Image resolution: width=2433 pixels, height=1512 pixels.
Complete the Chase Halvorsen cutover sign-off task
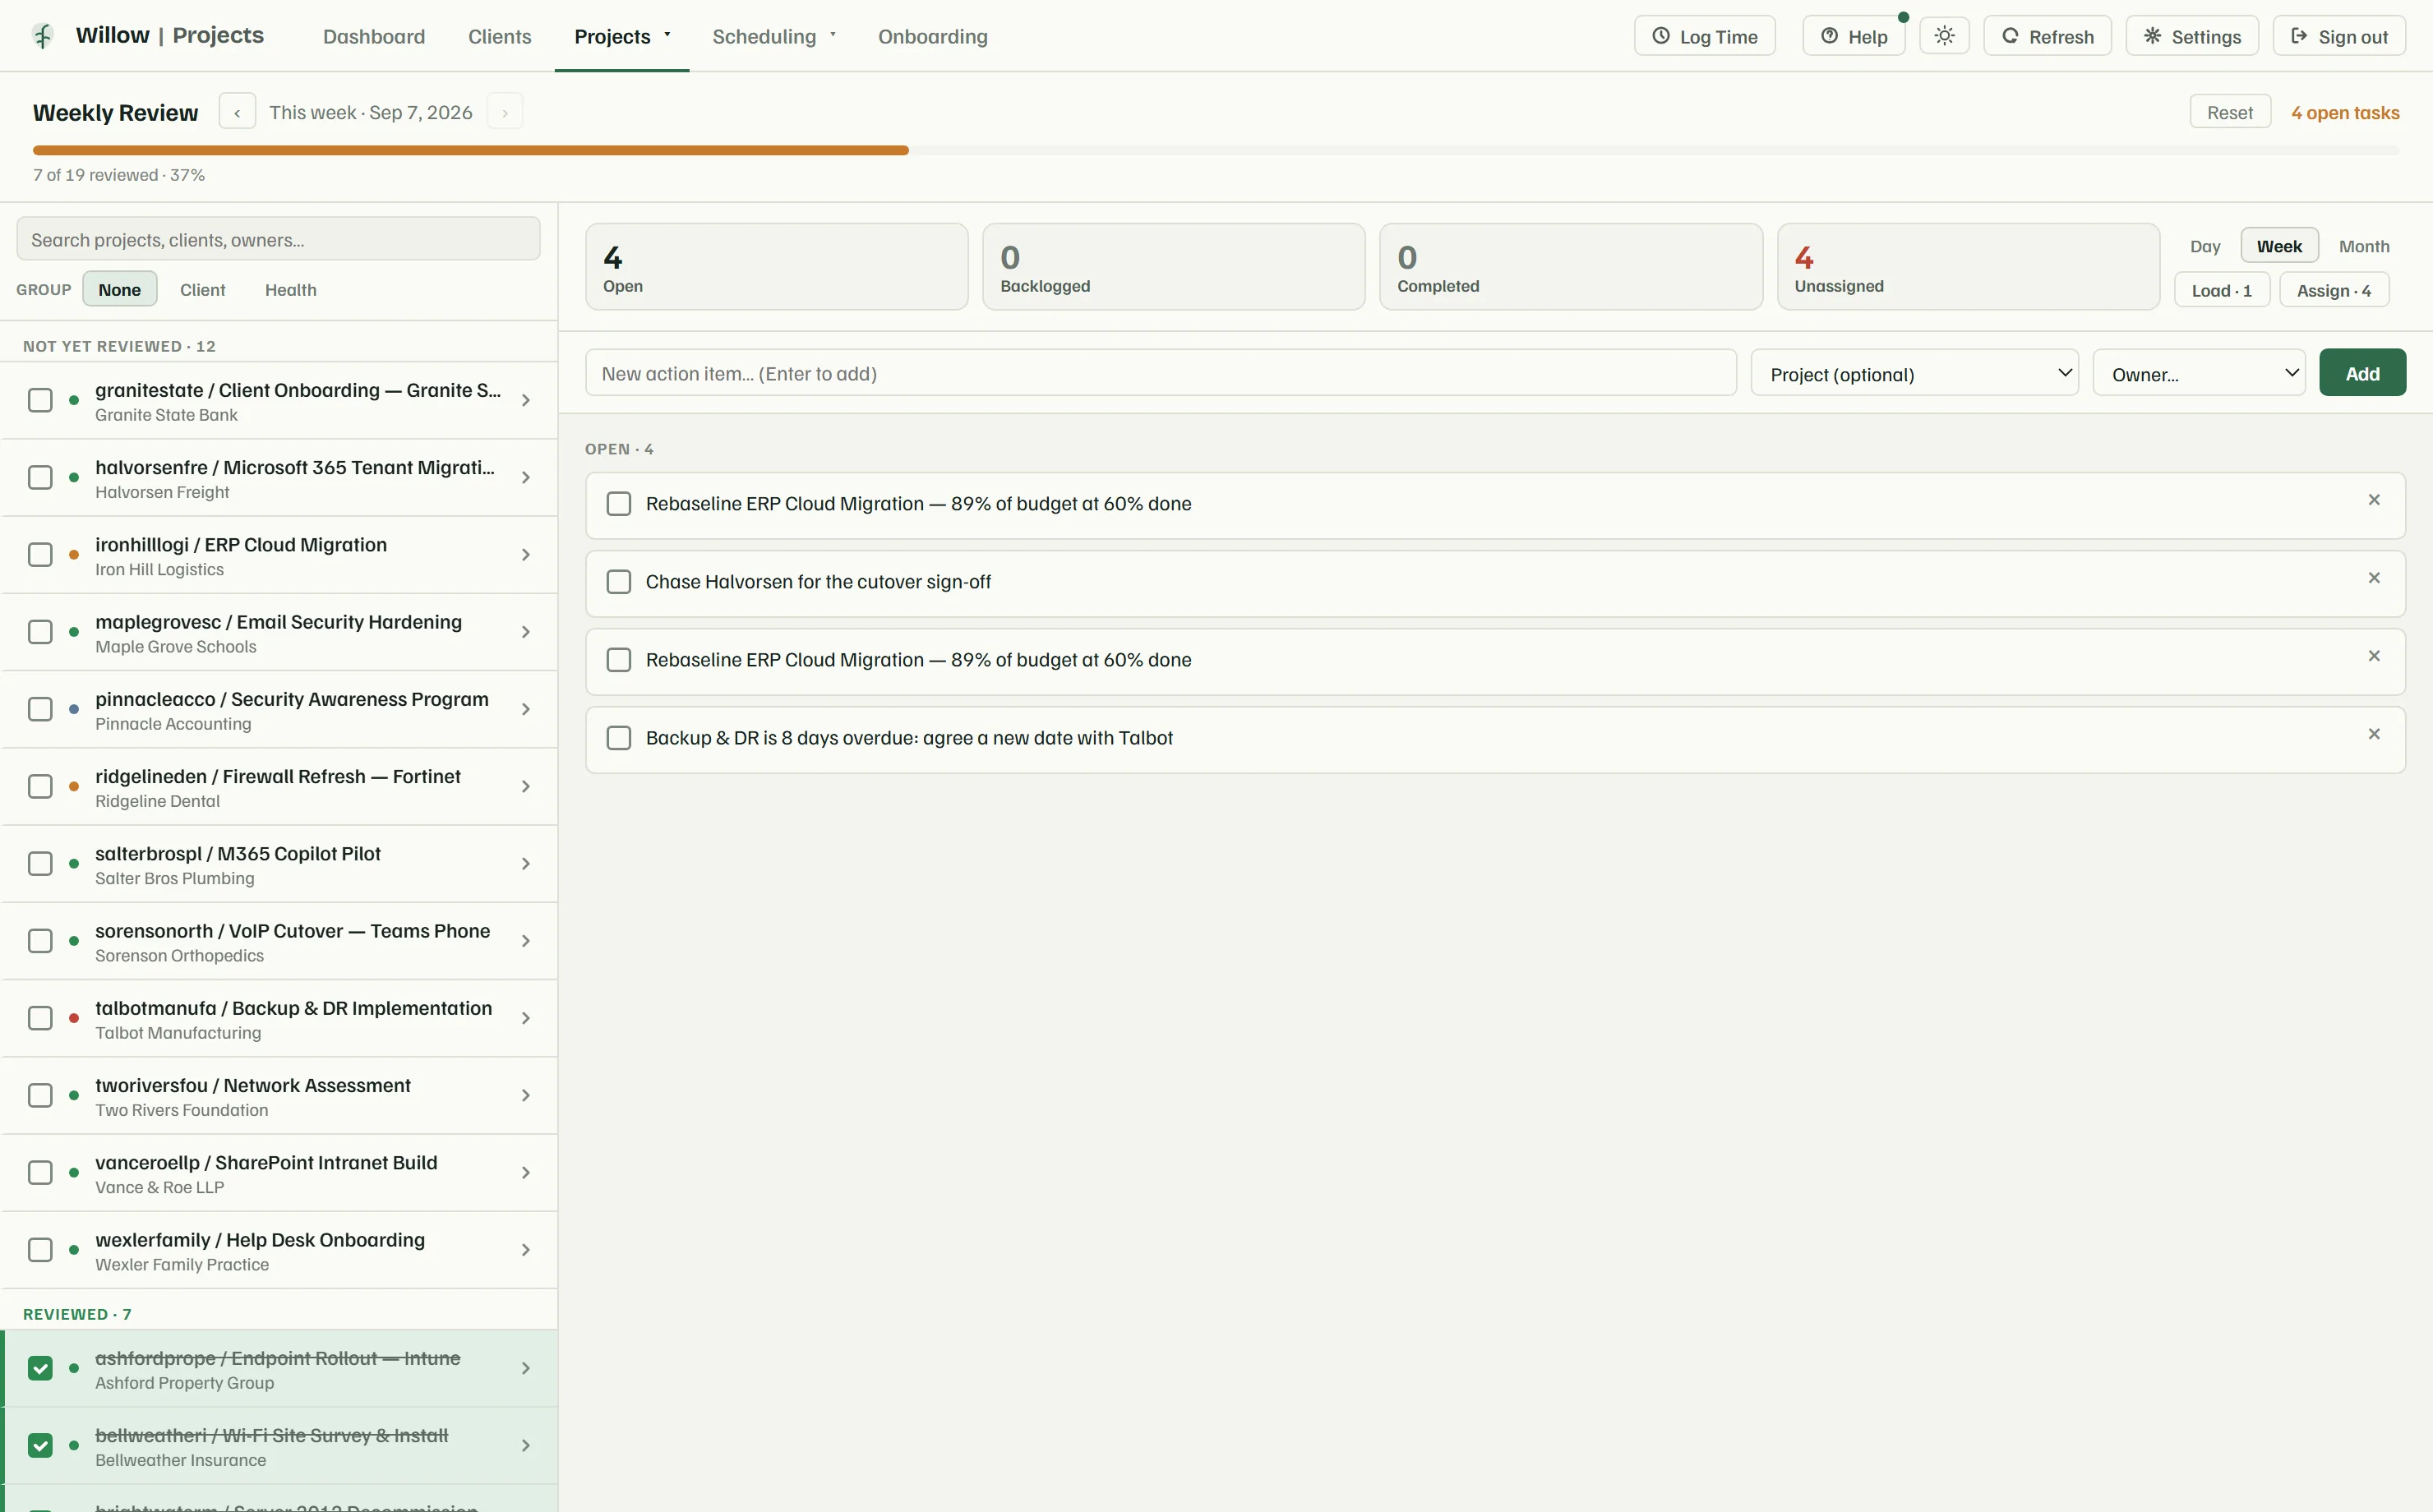(x=619, y=582)
